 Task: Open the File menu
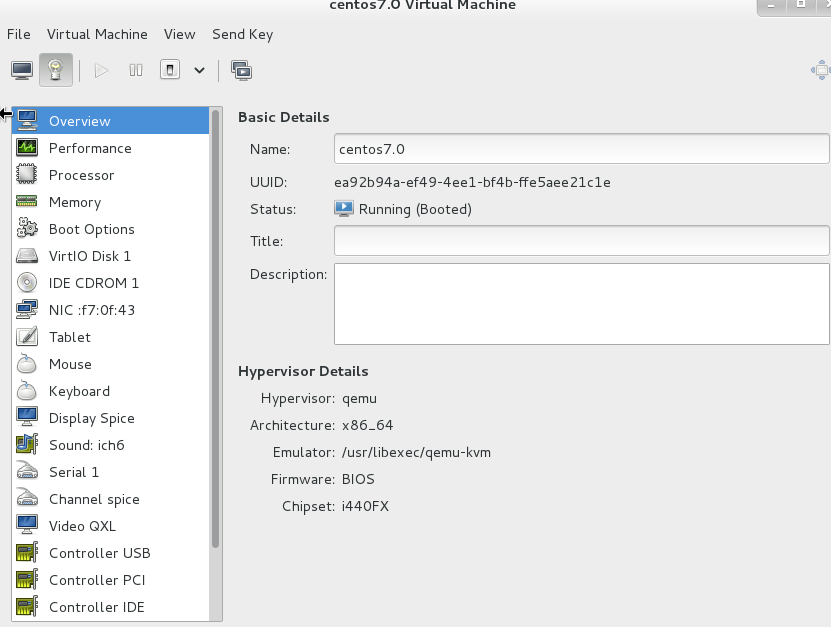[x=19, y=34]
